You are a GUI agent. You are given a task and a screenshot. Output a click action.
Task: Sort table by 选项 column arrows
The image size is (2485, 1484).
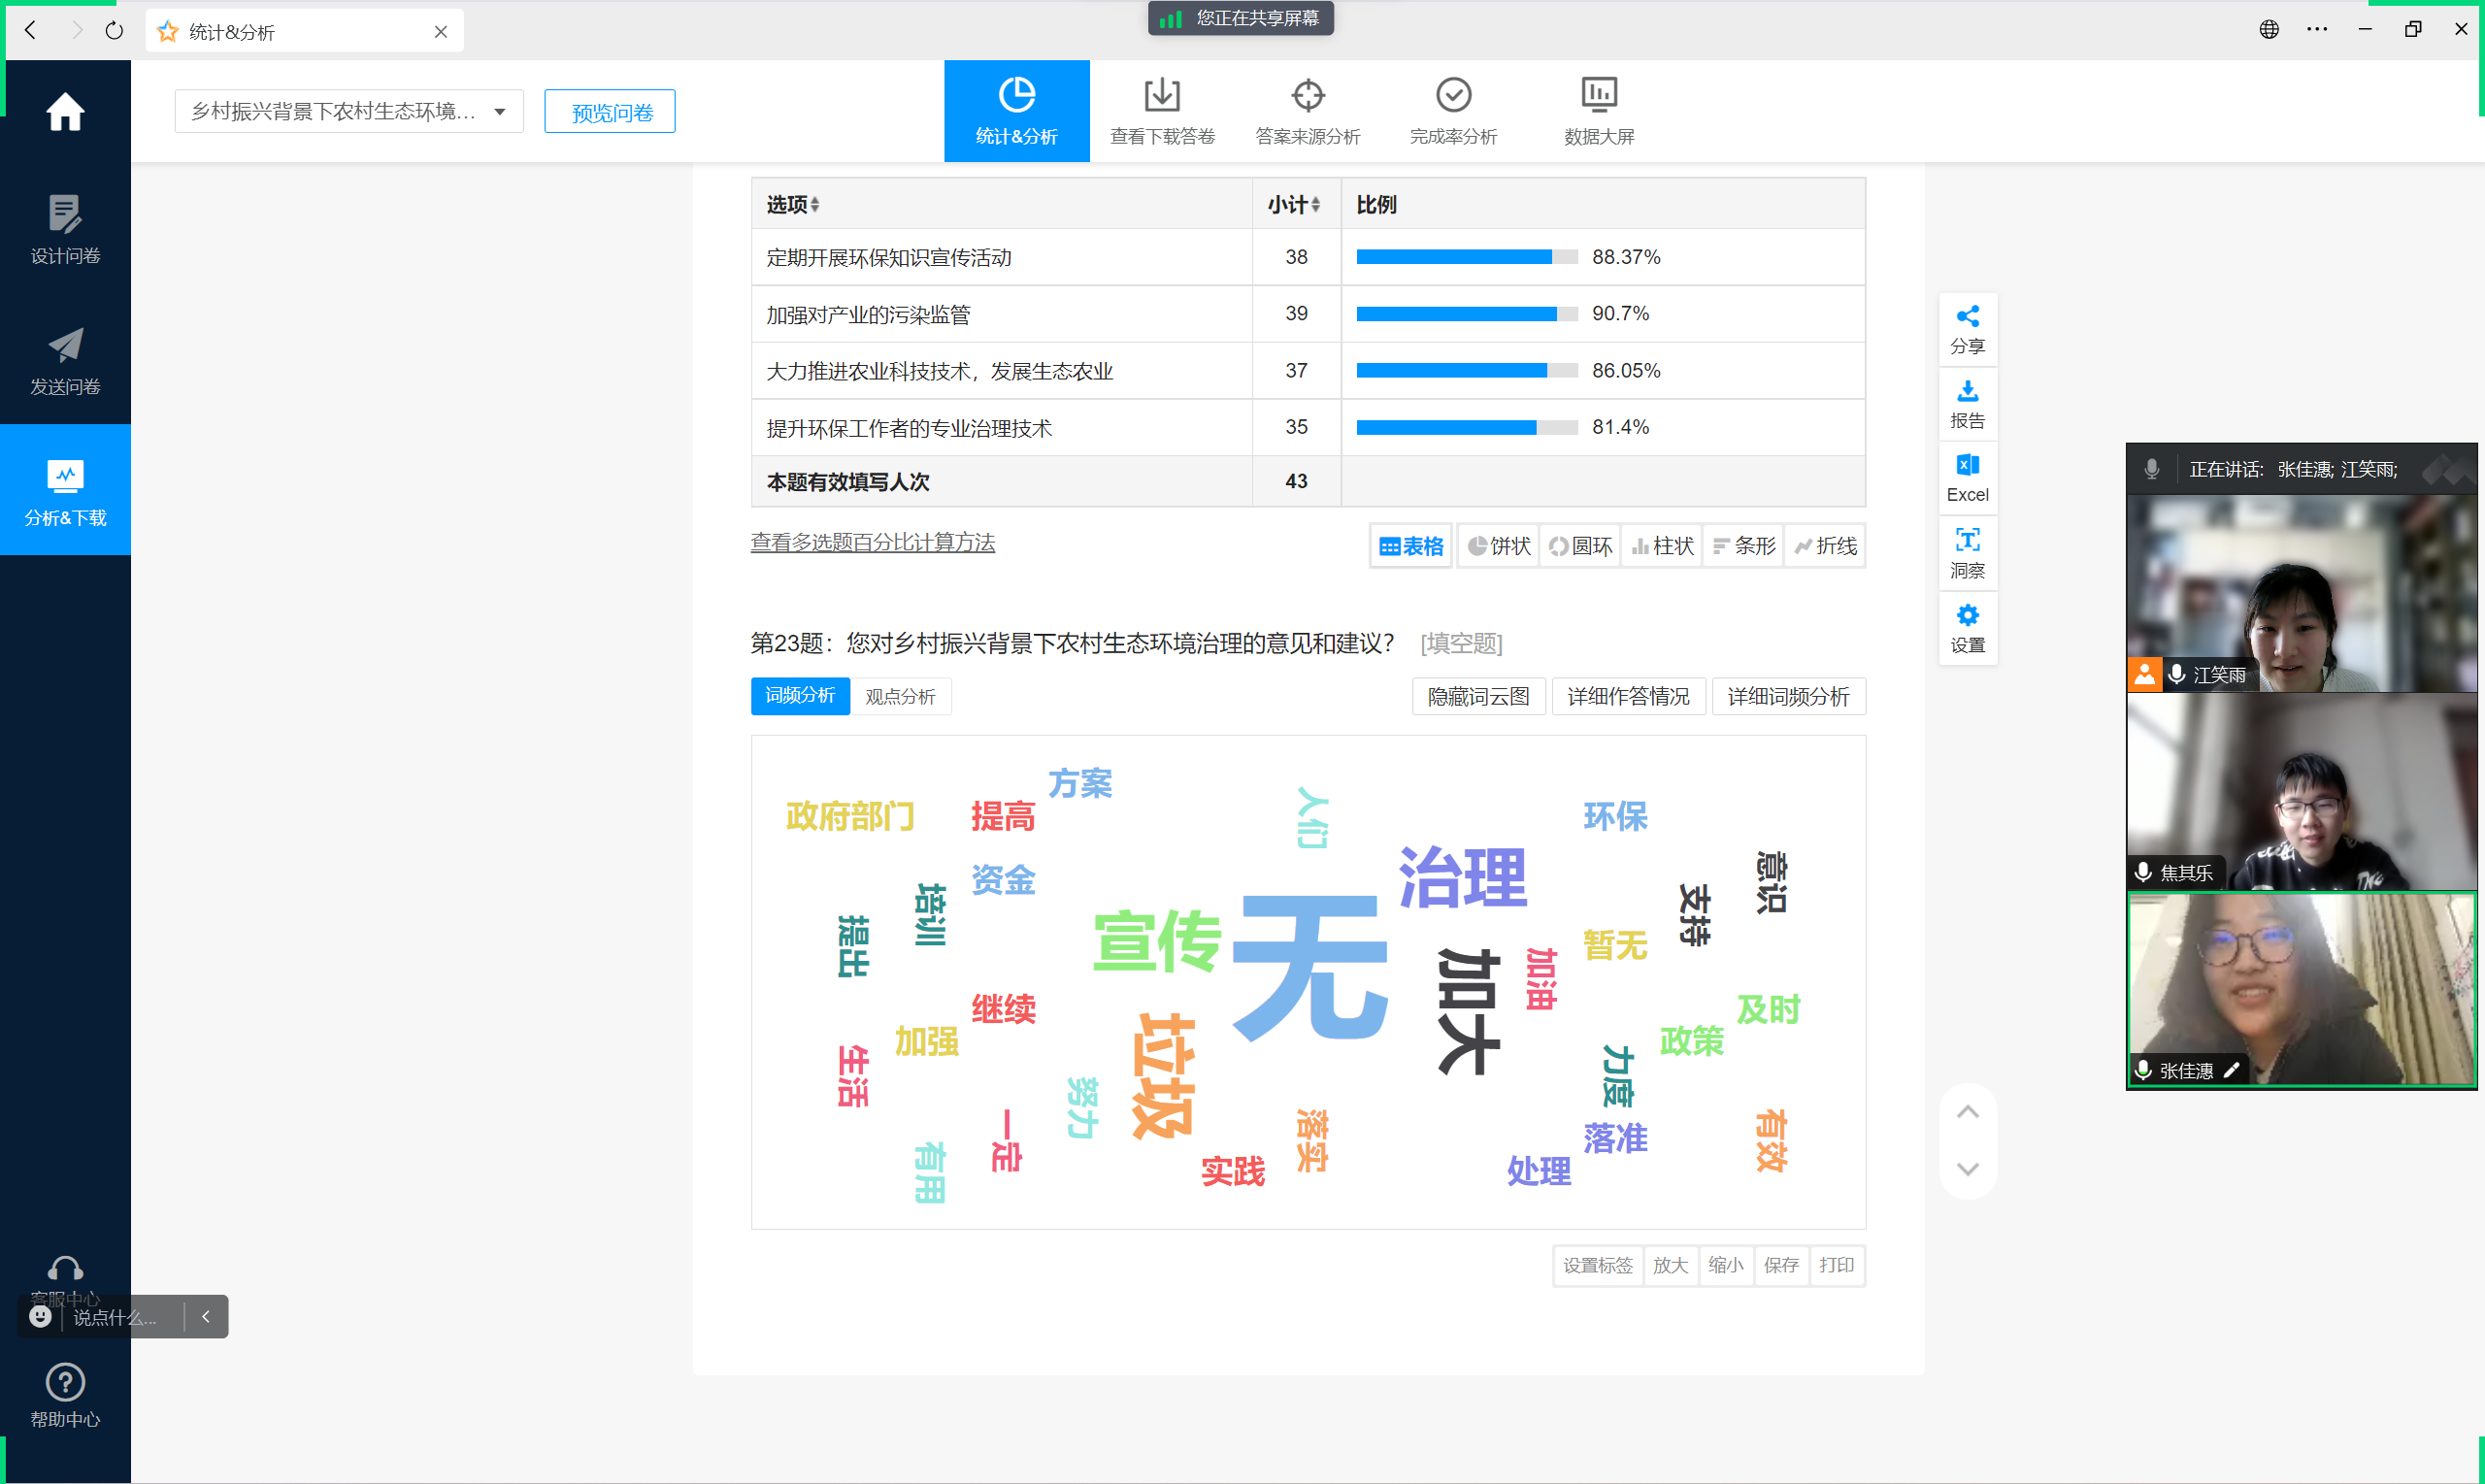[815, 205]
